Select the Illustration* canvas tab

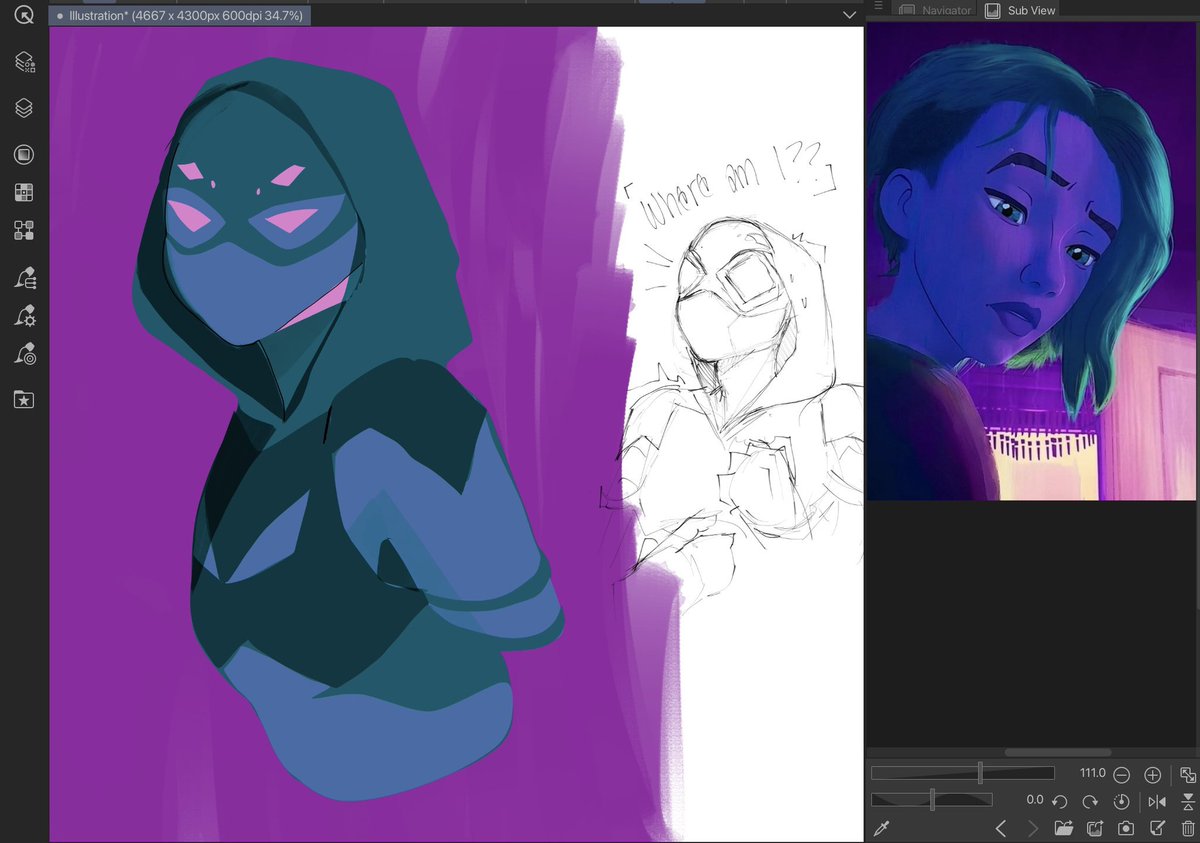(180, 16)
